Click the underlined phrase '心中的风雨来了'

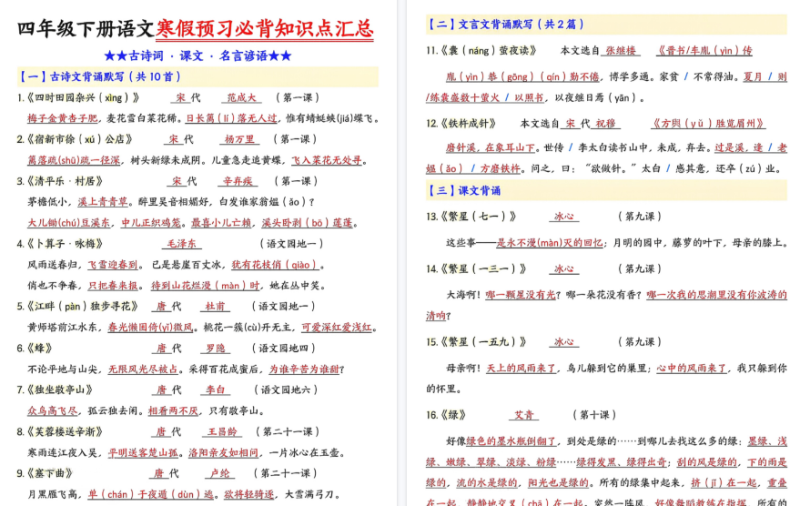point(691,368)
